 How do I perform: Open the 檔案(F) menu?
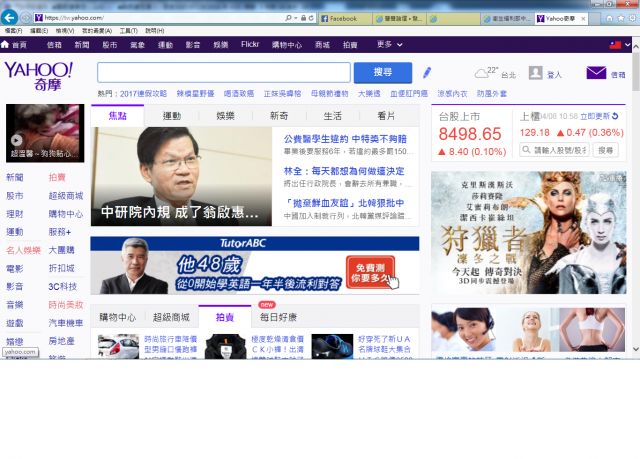pos(13,31)
